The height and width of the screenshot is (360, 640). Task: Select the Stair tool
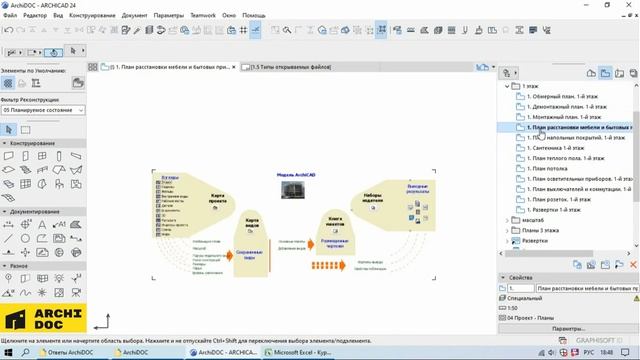tap(25, 170)
